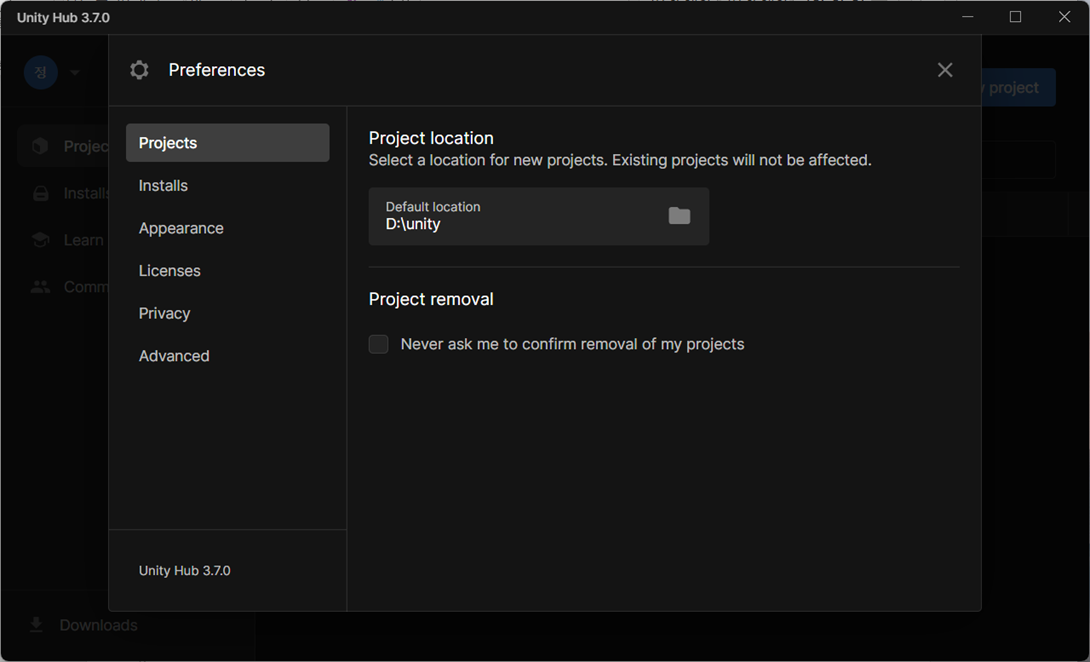Maximize the Unity Hub window
Viewport: 1090px width, 662px height.
[x=1016, y=17]
